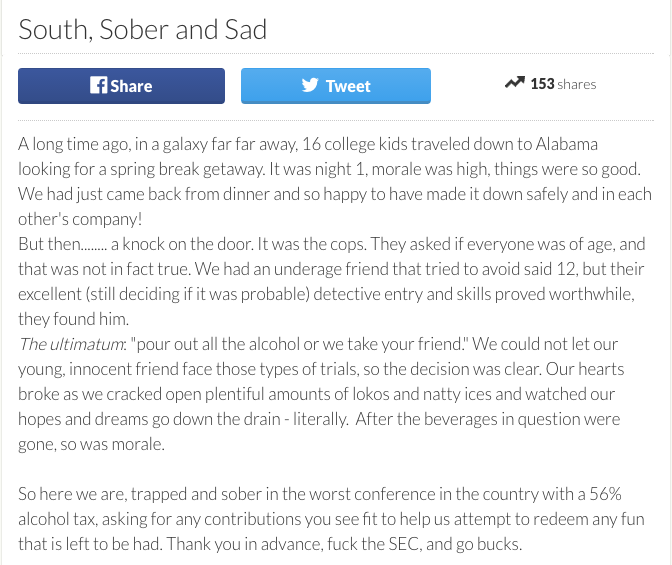The image size is (672, 565).
Task: Select the 'South, Sober and Sad' title
Action: point(143,30)
